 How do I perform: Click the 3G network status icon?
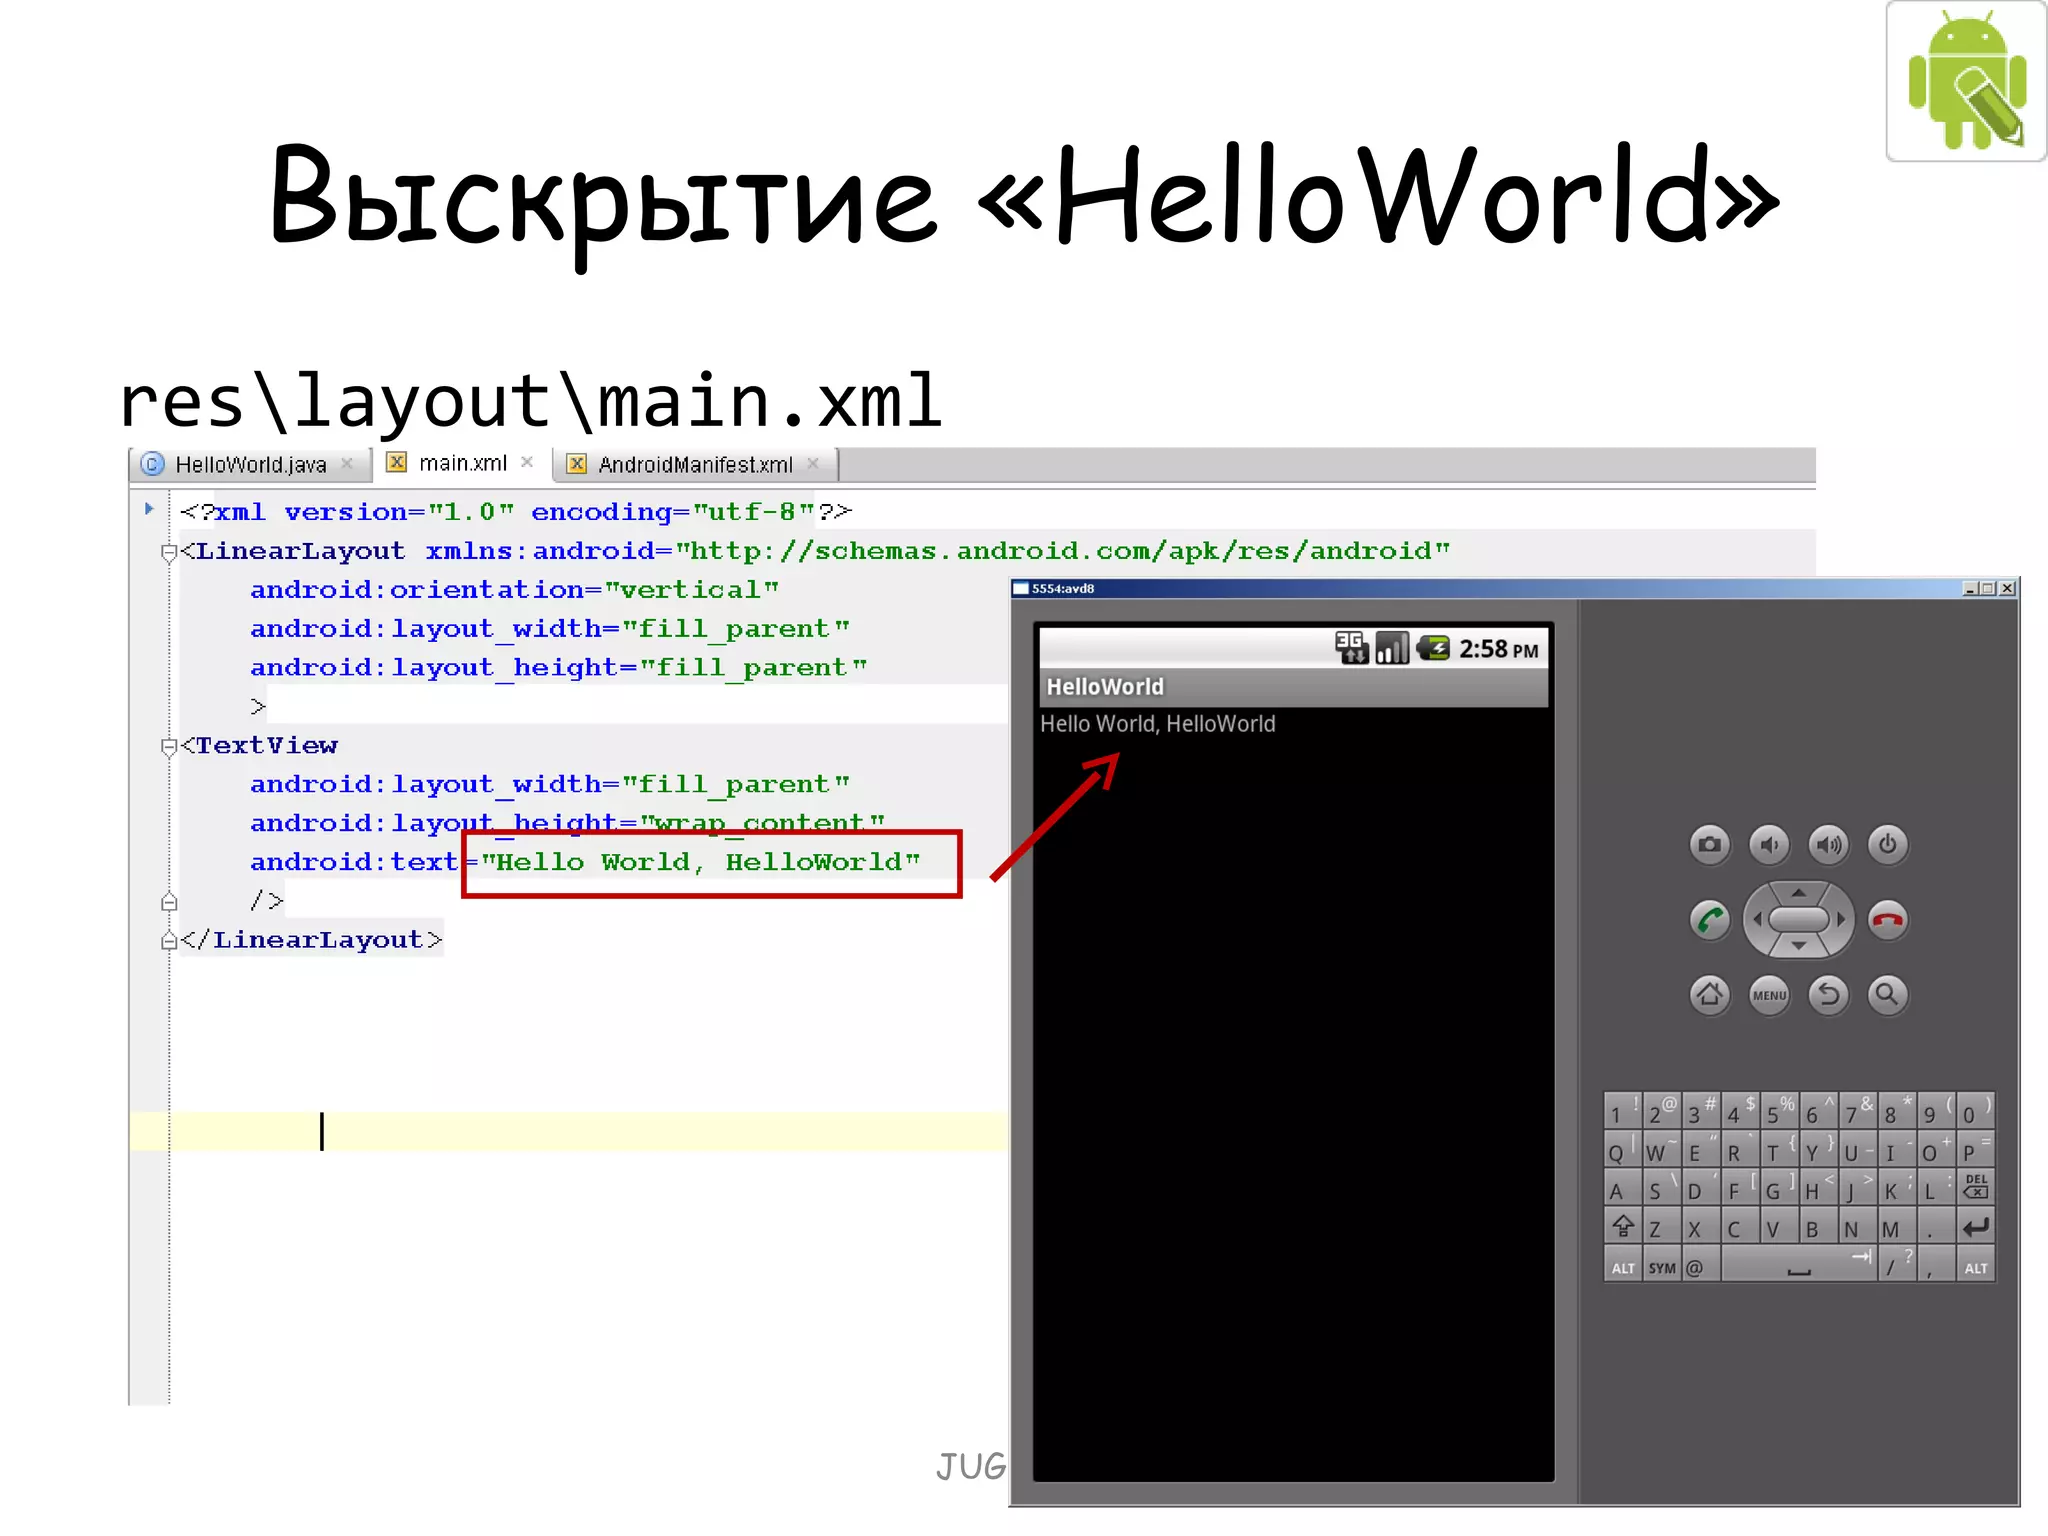(1351, 648)
